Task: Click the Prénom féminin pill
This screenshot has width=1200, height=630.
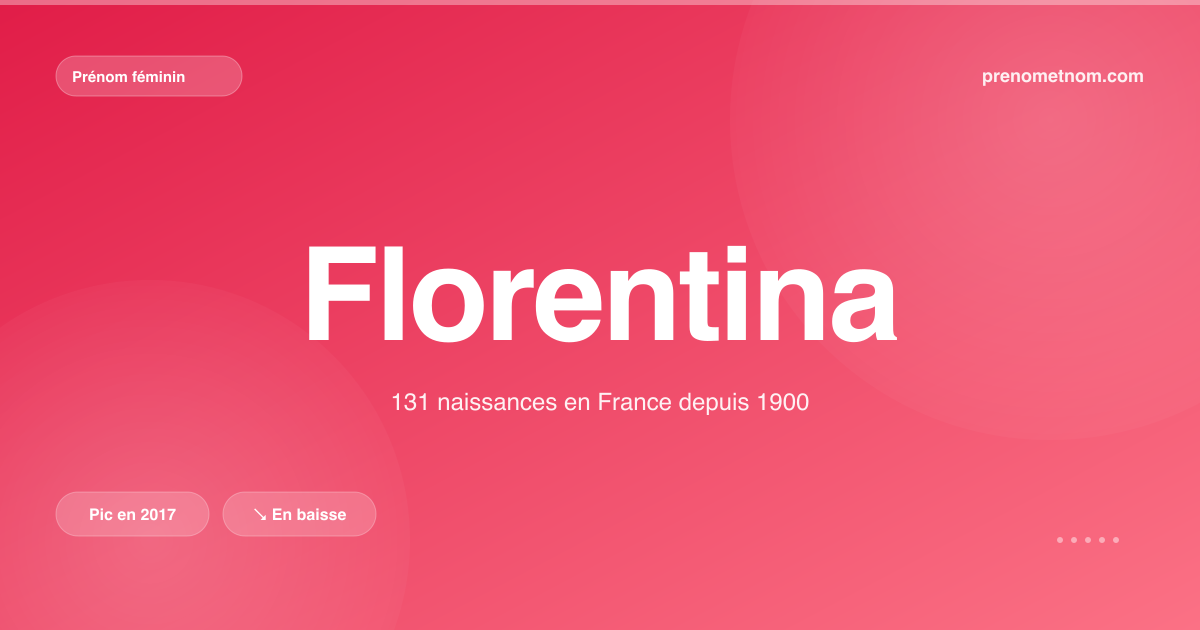Action: tap(149, 76)
